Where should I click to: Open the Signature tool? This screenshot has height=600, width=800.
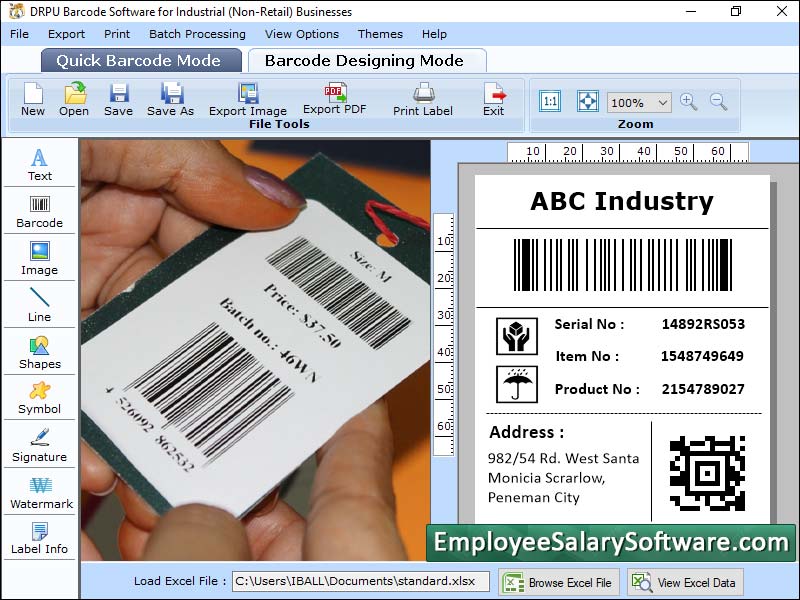tap(39, 446)
